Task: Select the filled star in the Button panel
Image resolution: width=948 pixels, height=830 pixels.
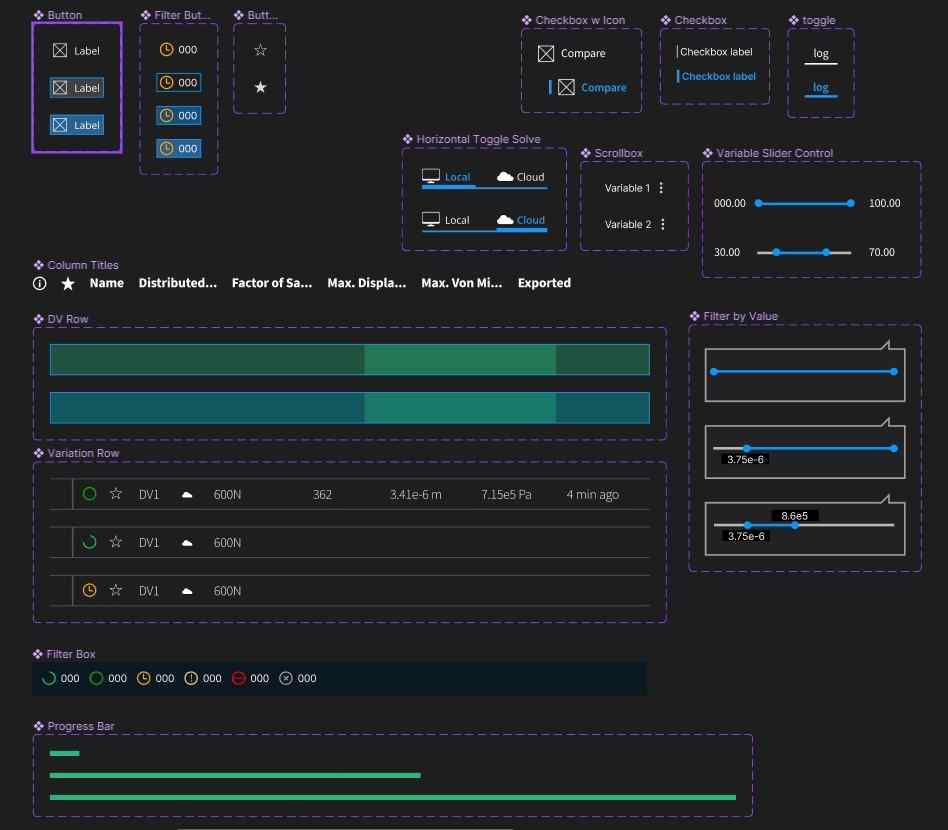Action: click(x=259, y=87)
